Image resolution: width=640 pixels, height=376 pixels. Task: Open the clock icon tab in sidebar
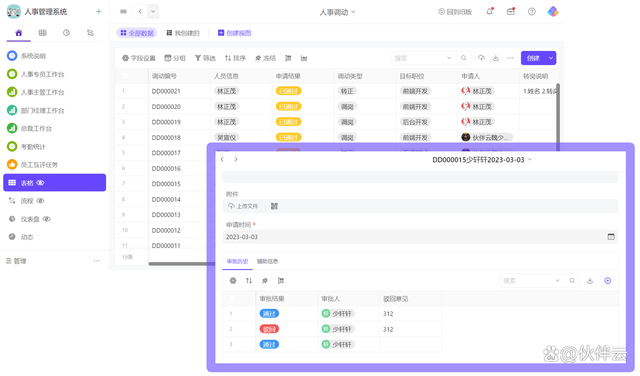66,33
